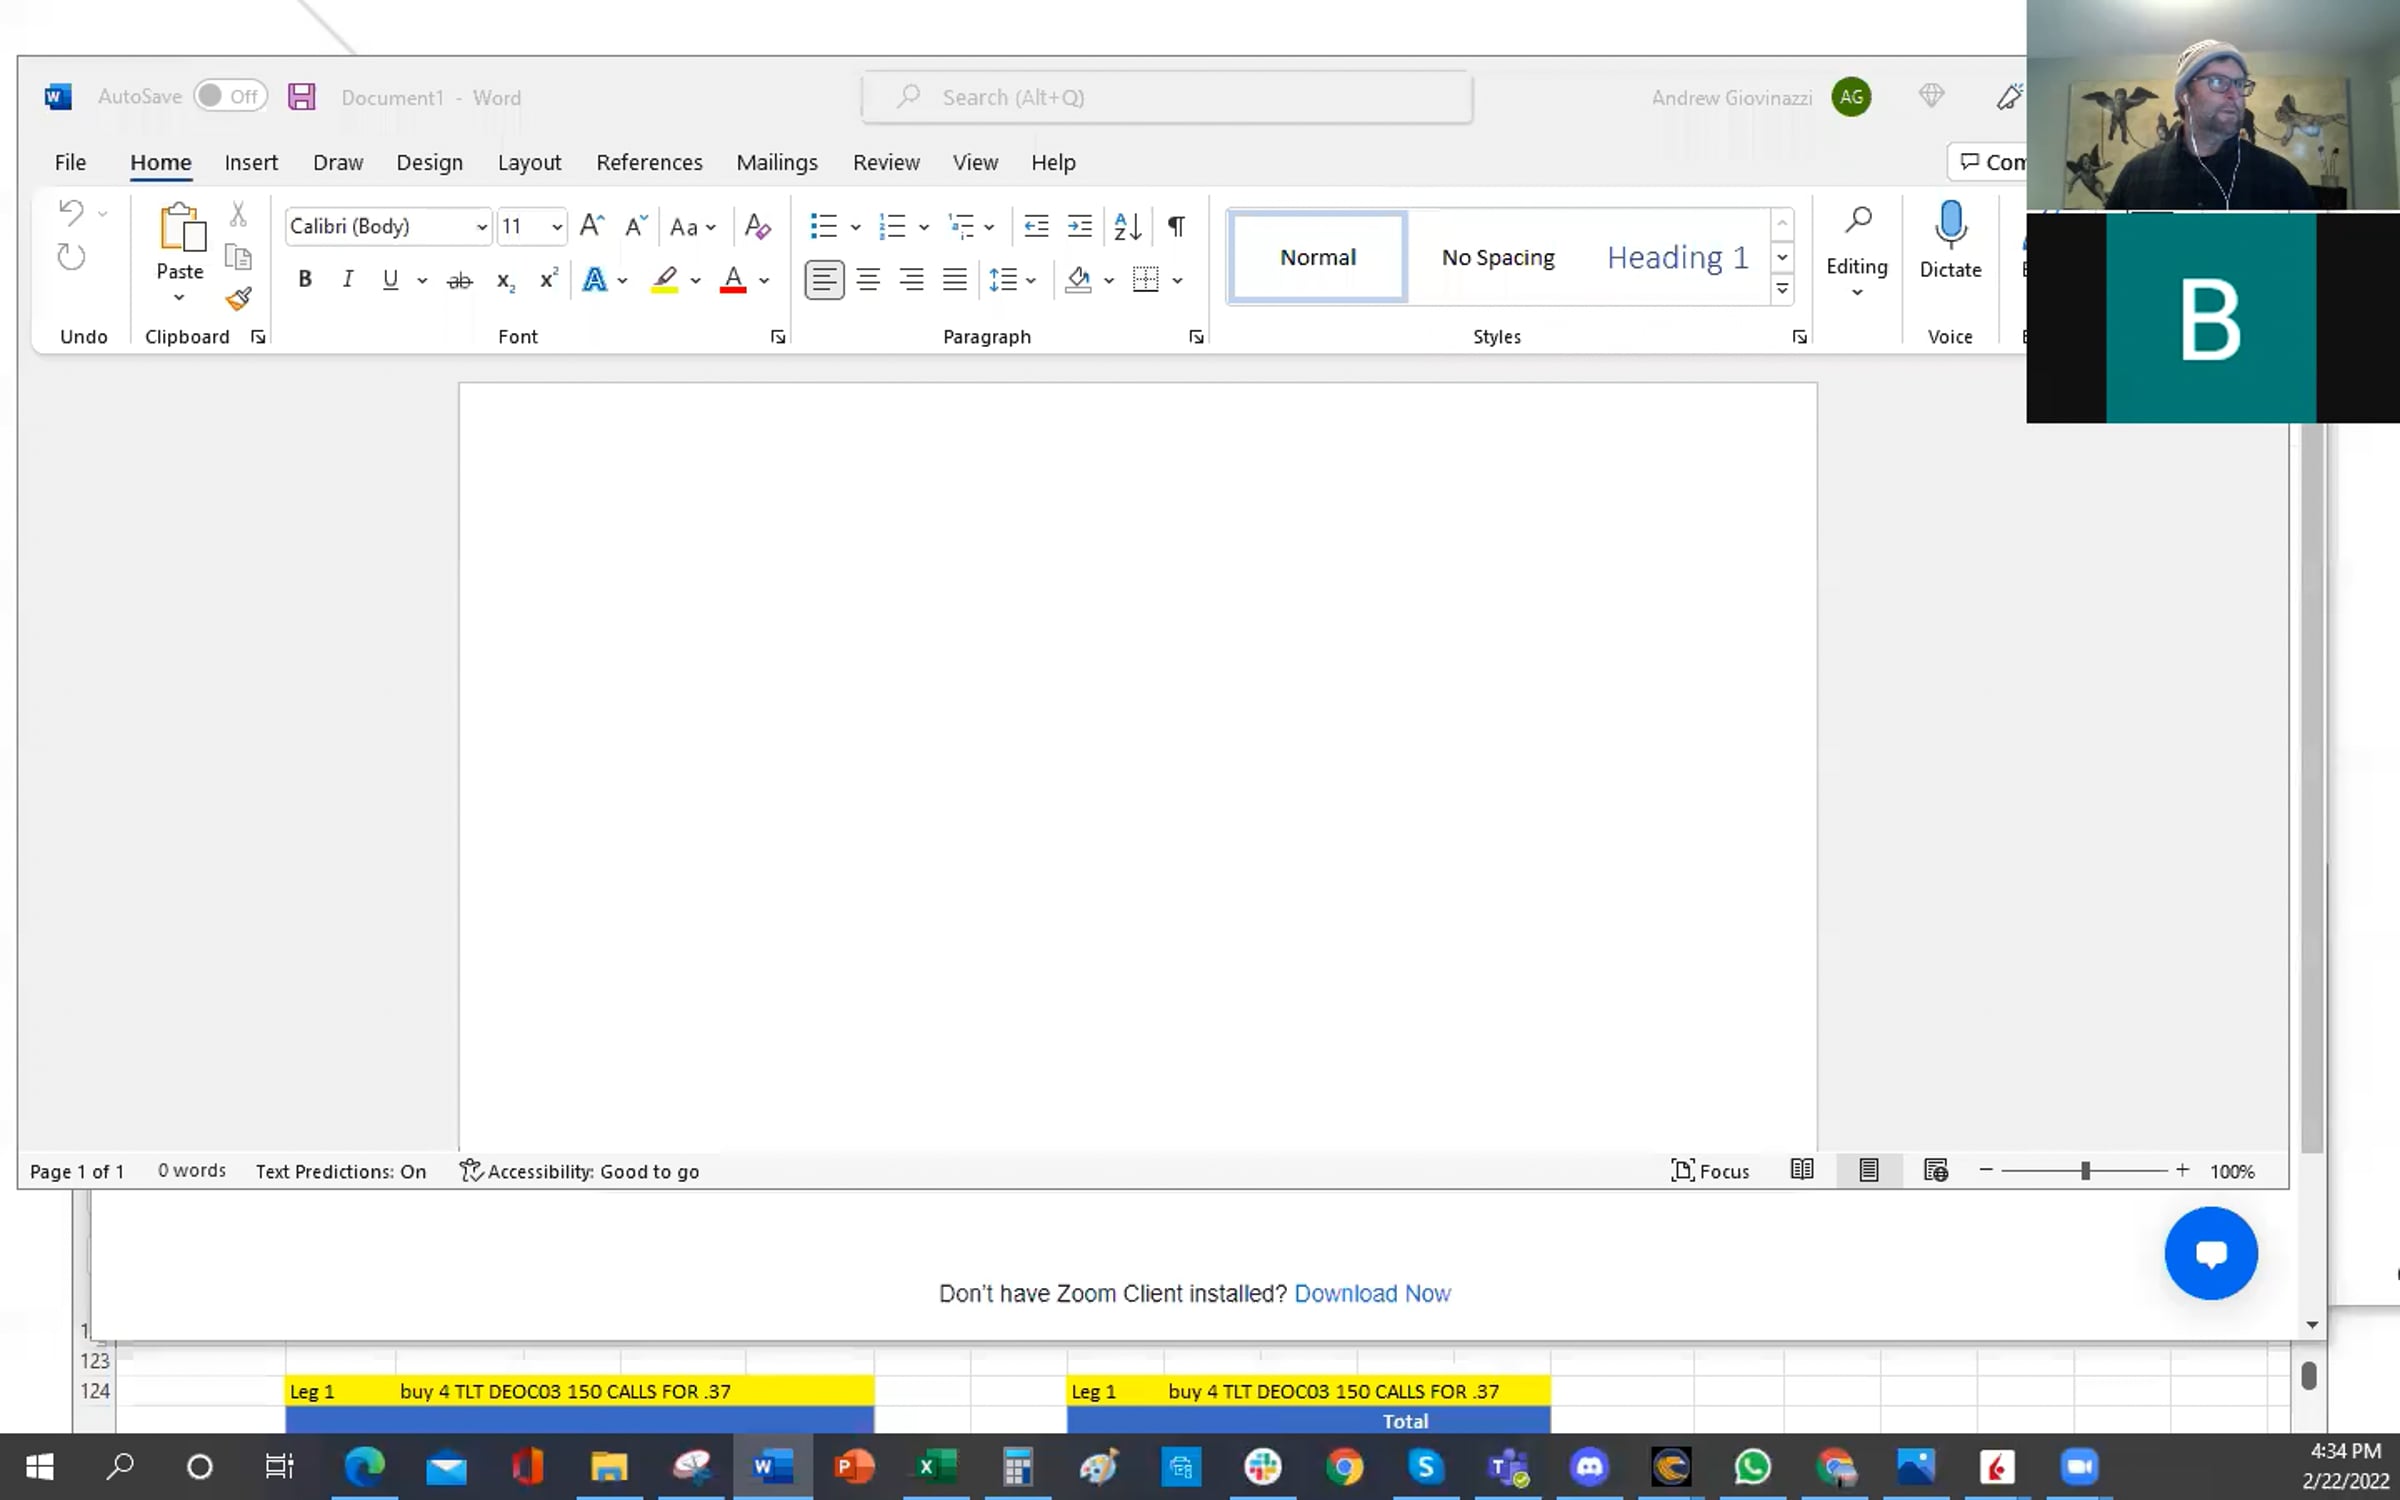Toggle AutoSave switch on

point(230,96)
